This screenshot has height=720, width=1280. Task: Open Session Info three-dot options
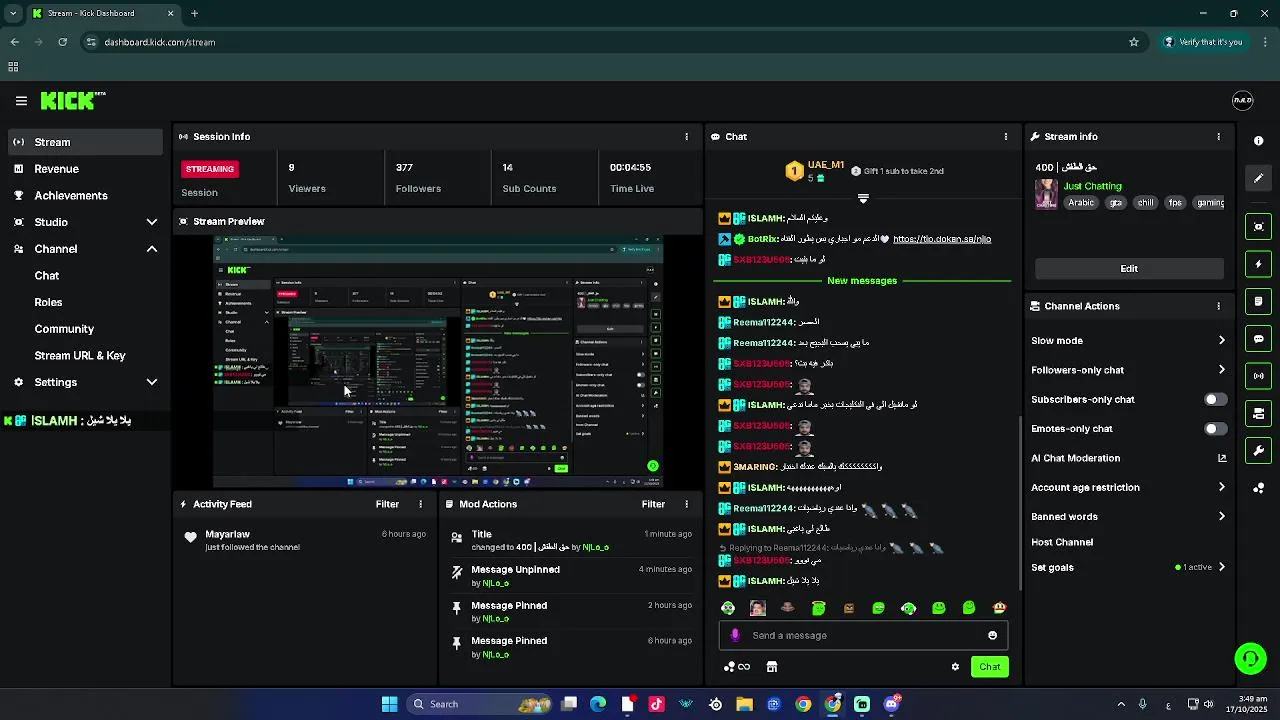coord(686,137)
